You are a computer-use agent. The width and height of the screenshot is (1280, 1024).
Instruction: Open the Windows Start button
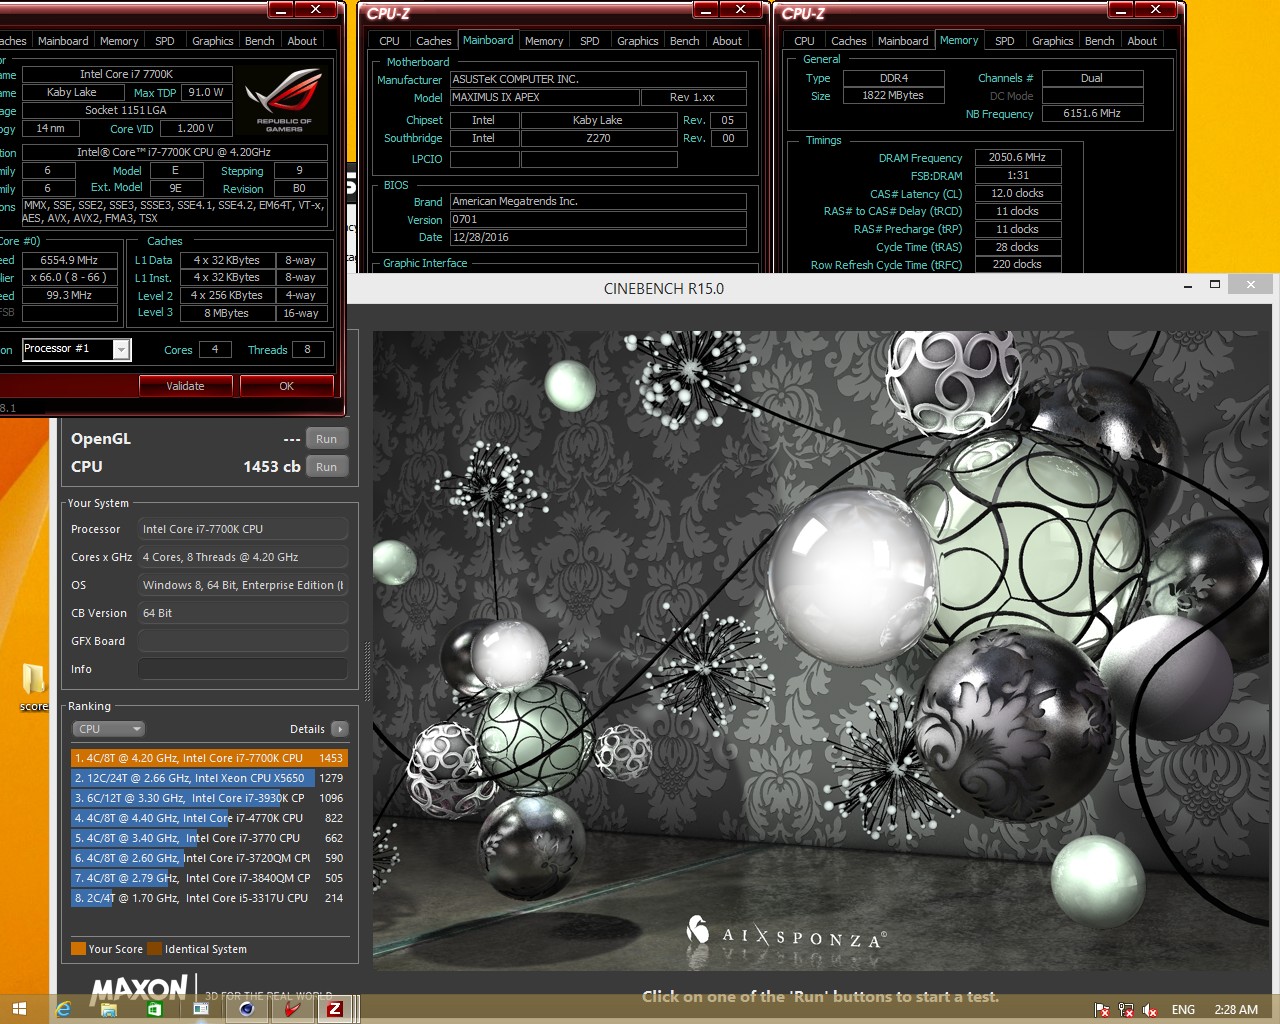[19, 1009]
